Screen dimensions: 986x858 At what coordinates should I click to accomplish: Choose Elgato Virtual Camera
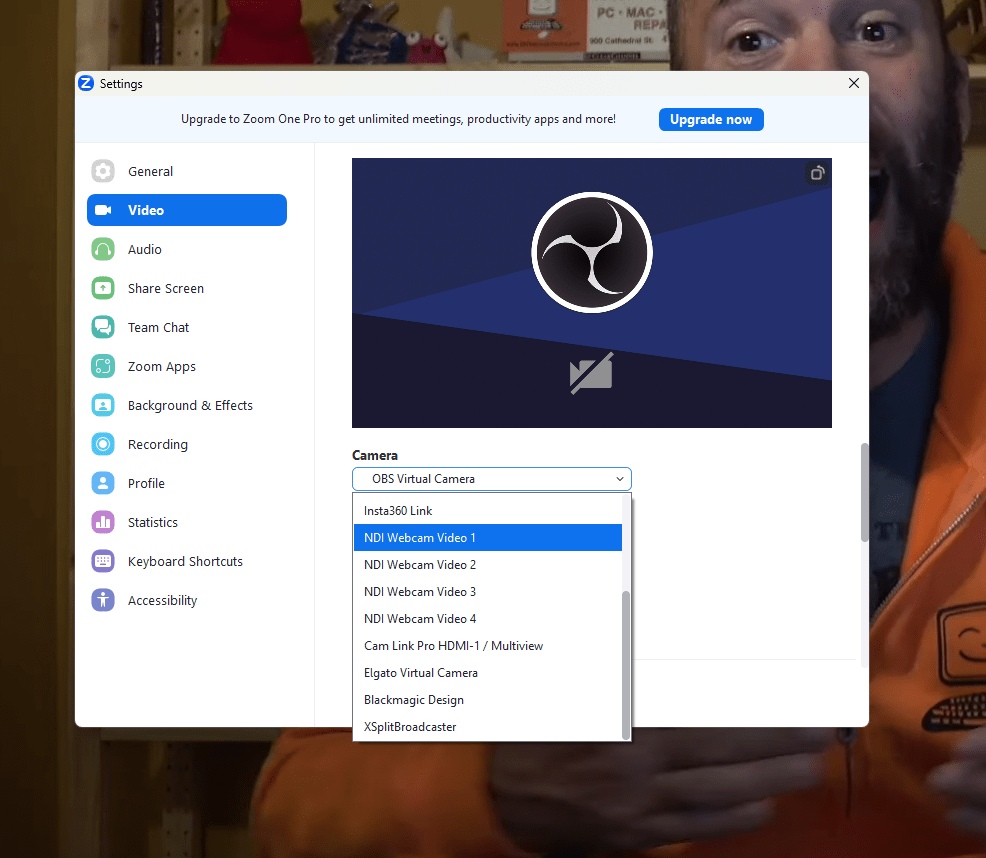487,673
